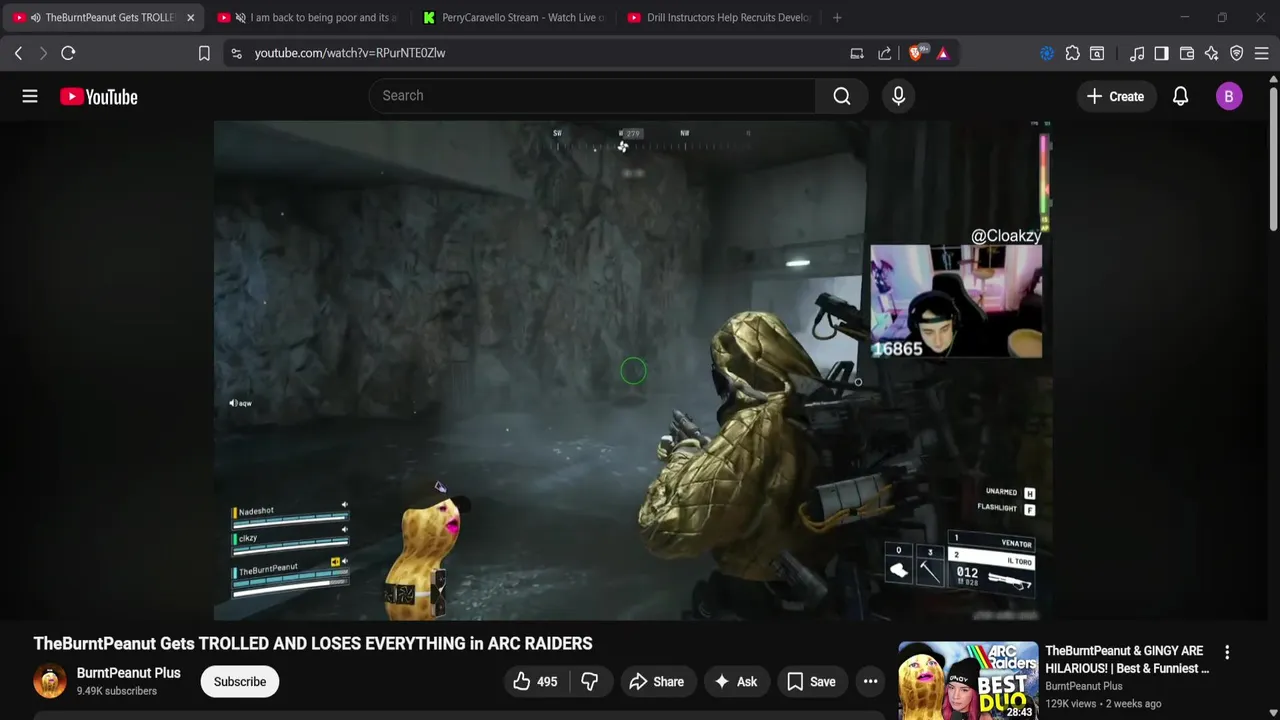Open the media control music note
This screenshot has width=1280, height=720.
[1137, 53]
